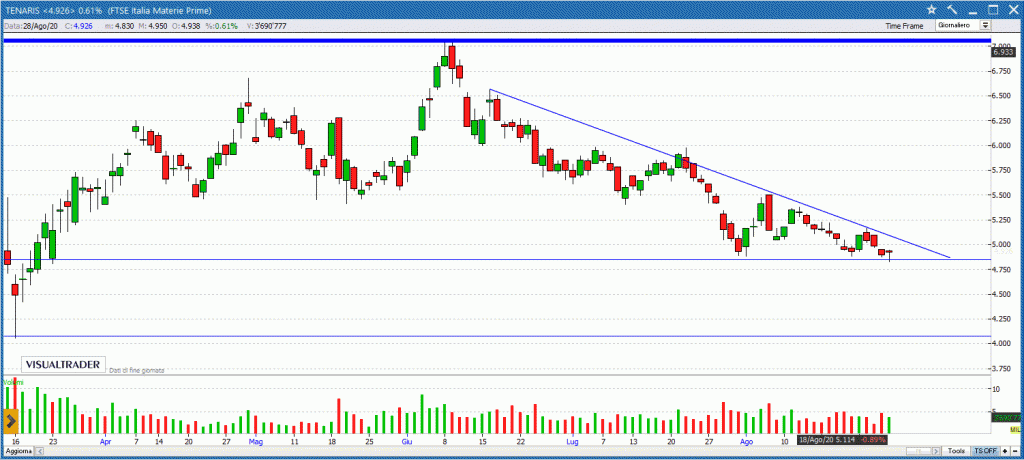Image resolution: width=1024 pixels, height=460 pixels.
Task: Click the Volumi indicator label
Action: pyautogui.click(x=14, y=382)
